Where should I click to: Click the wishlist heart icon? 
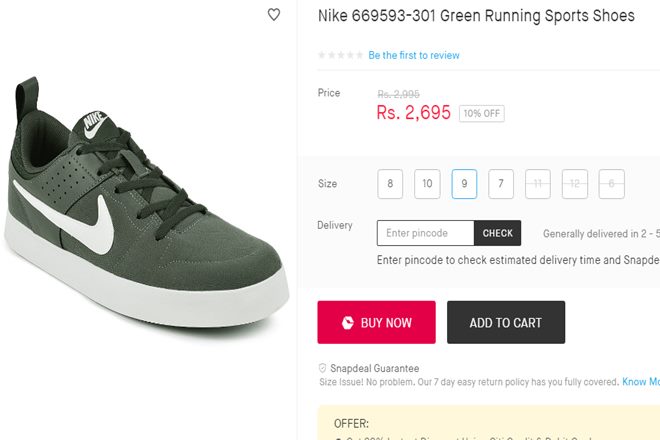274,15
